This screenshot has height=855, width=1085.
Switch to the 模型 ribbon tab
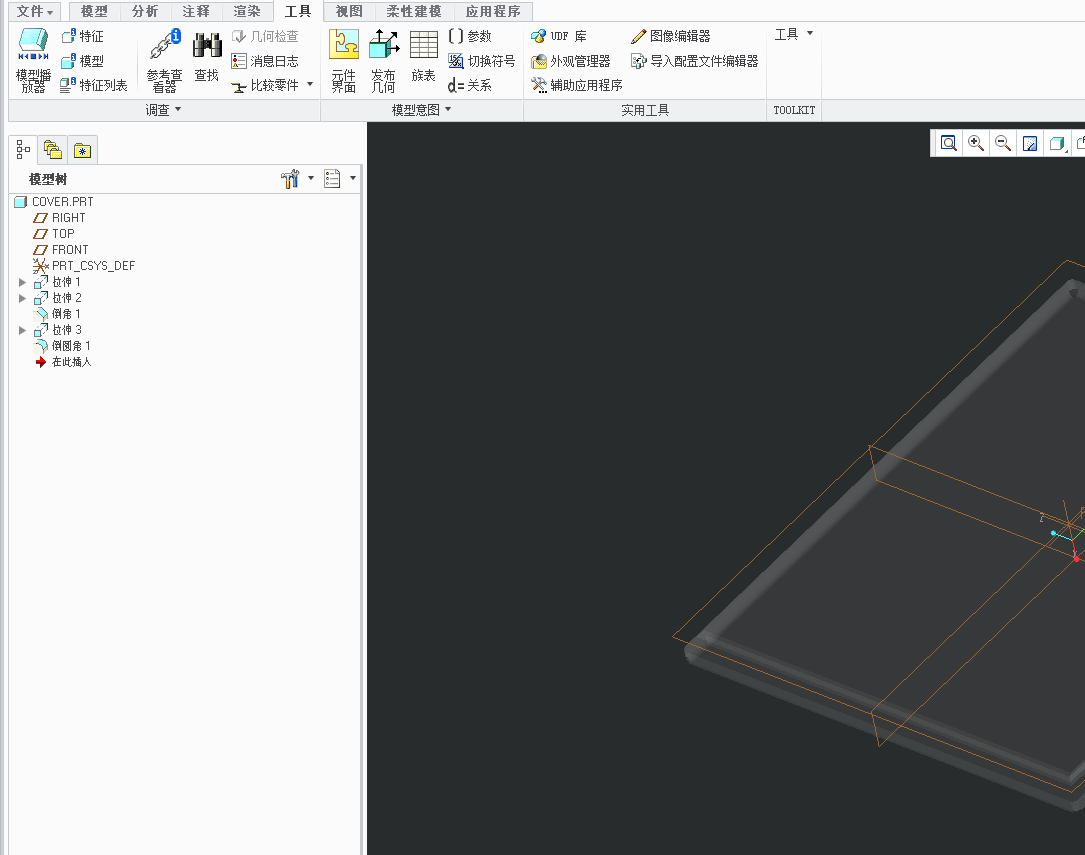(x=94, y=11)
